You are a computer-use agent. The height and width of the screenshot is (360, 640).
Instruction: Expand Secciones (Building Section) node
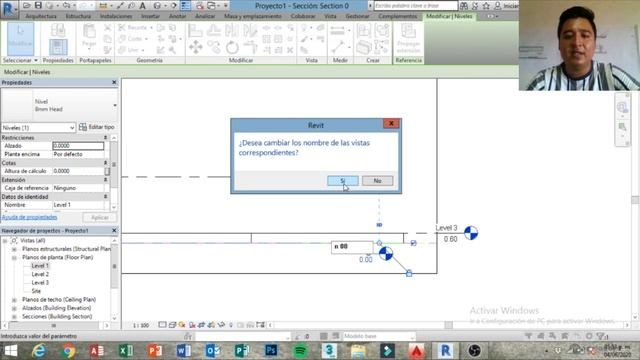14,317
